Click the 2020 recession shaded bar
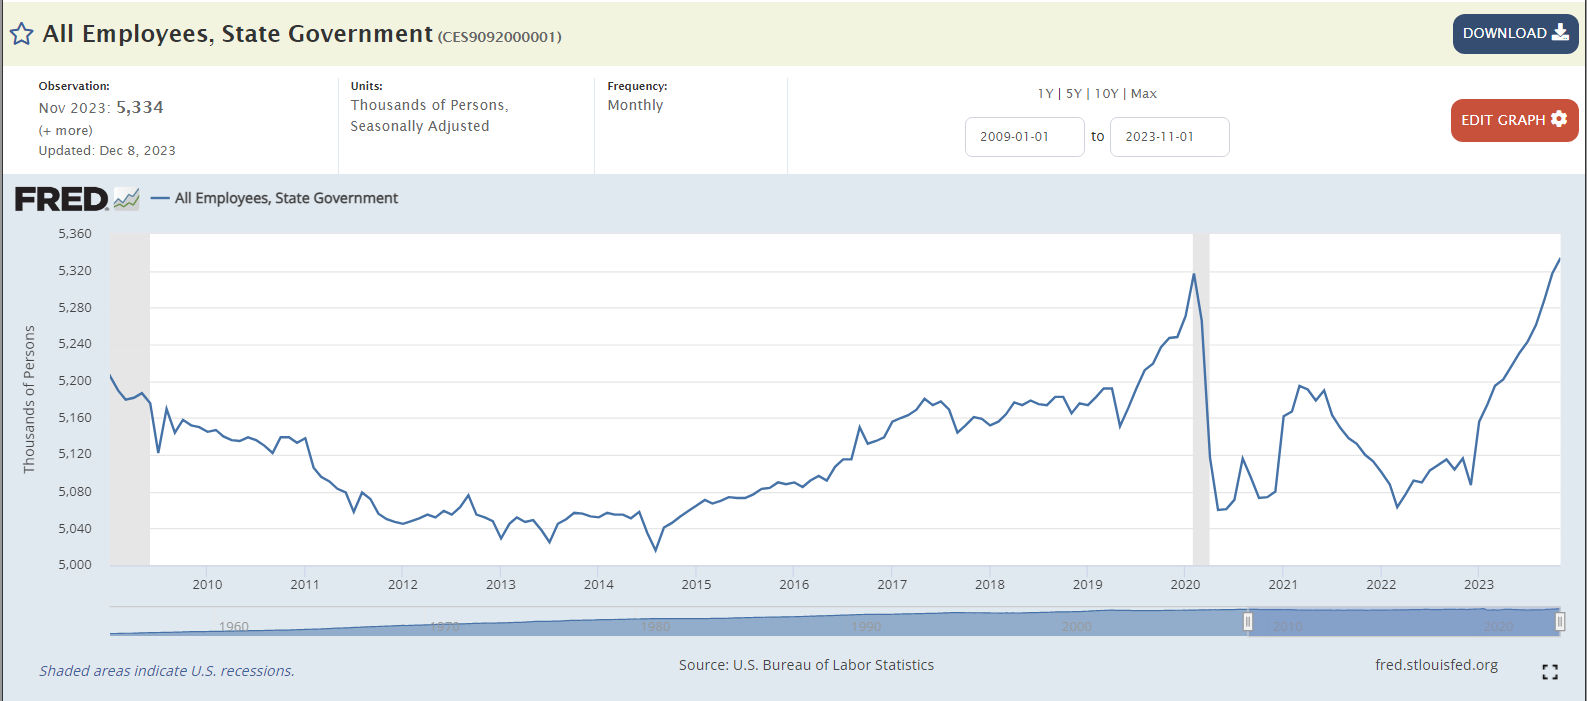 click(x=1201, y=400)
